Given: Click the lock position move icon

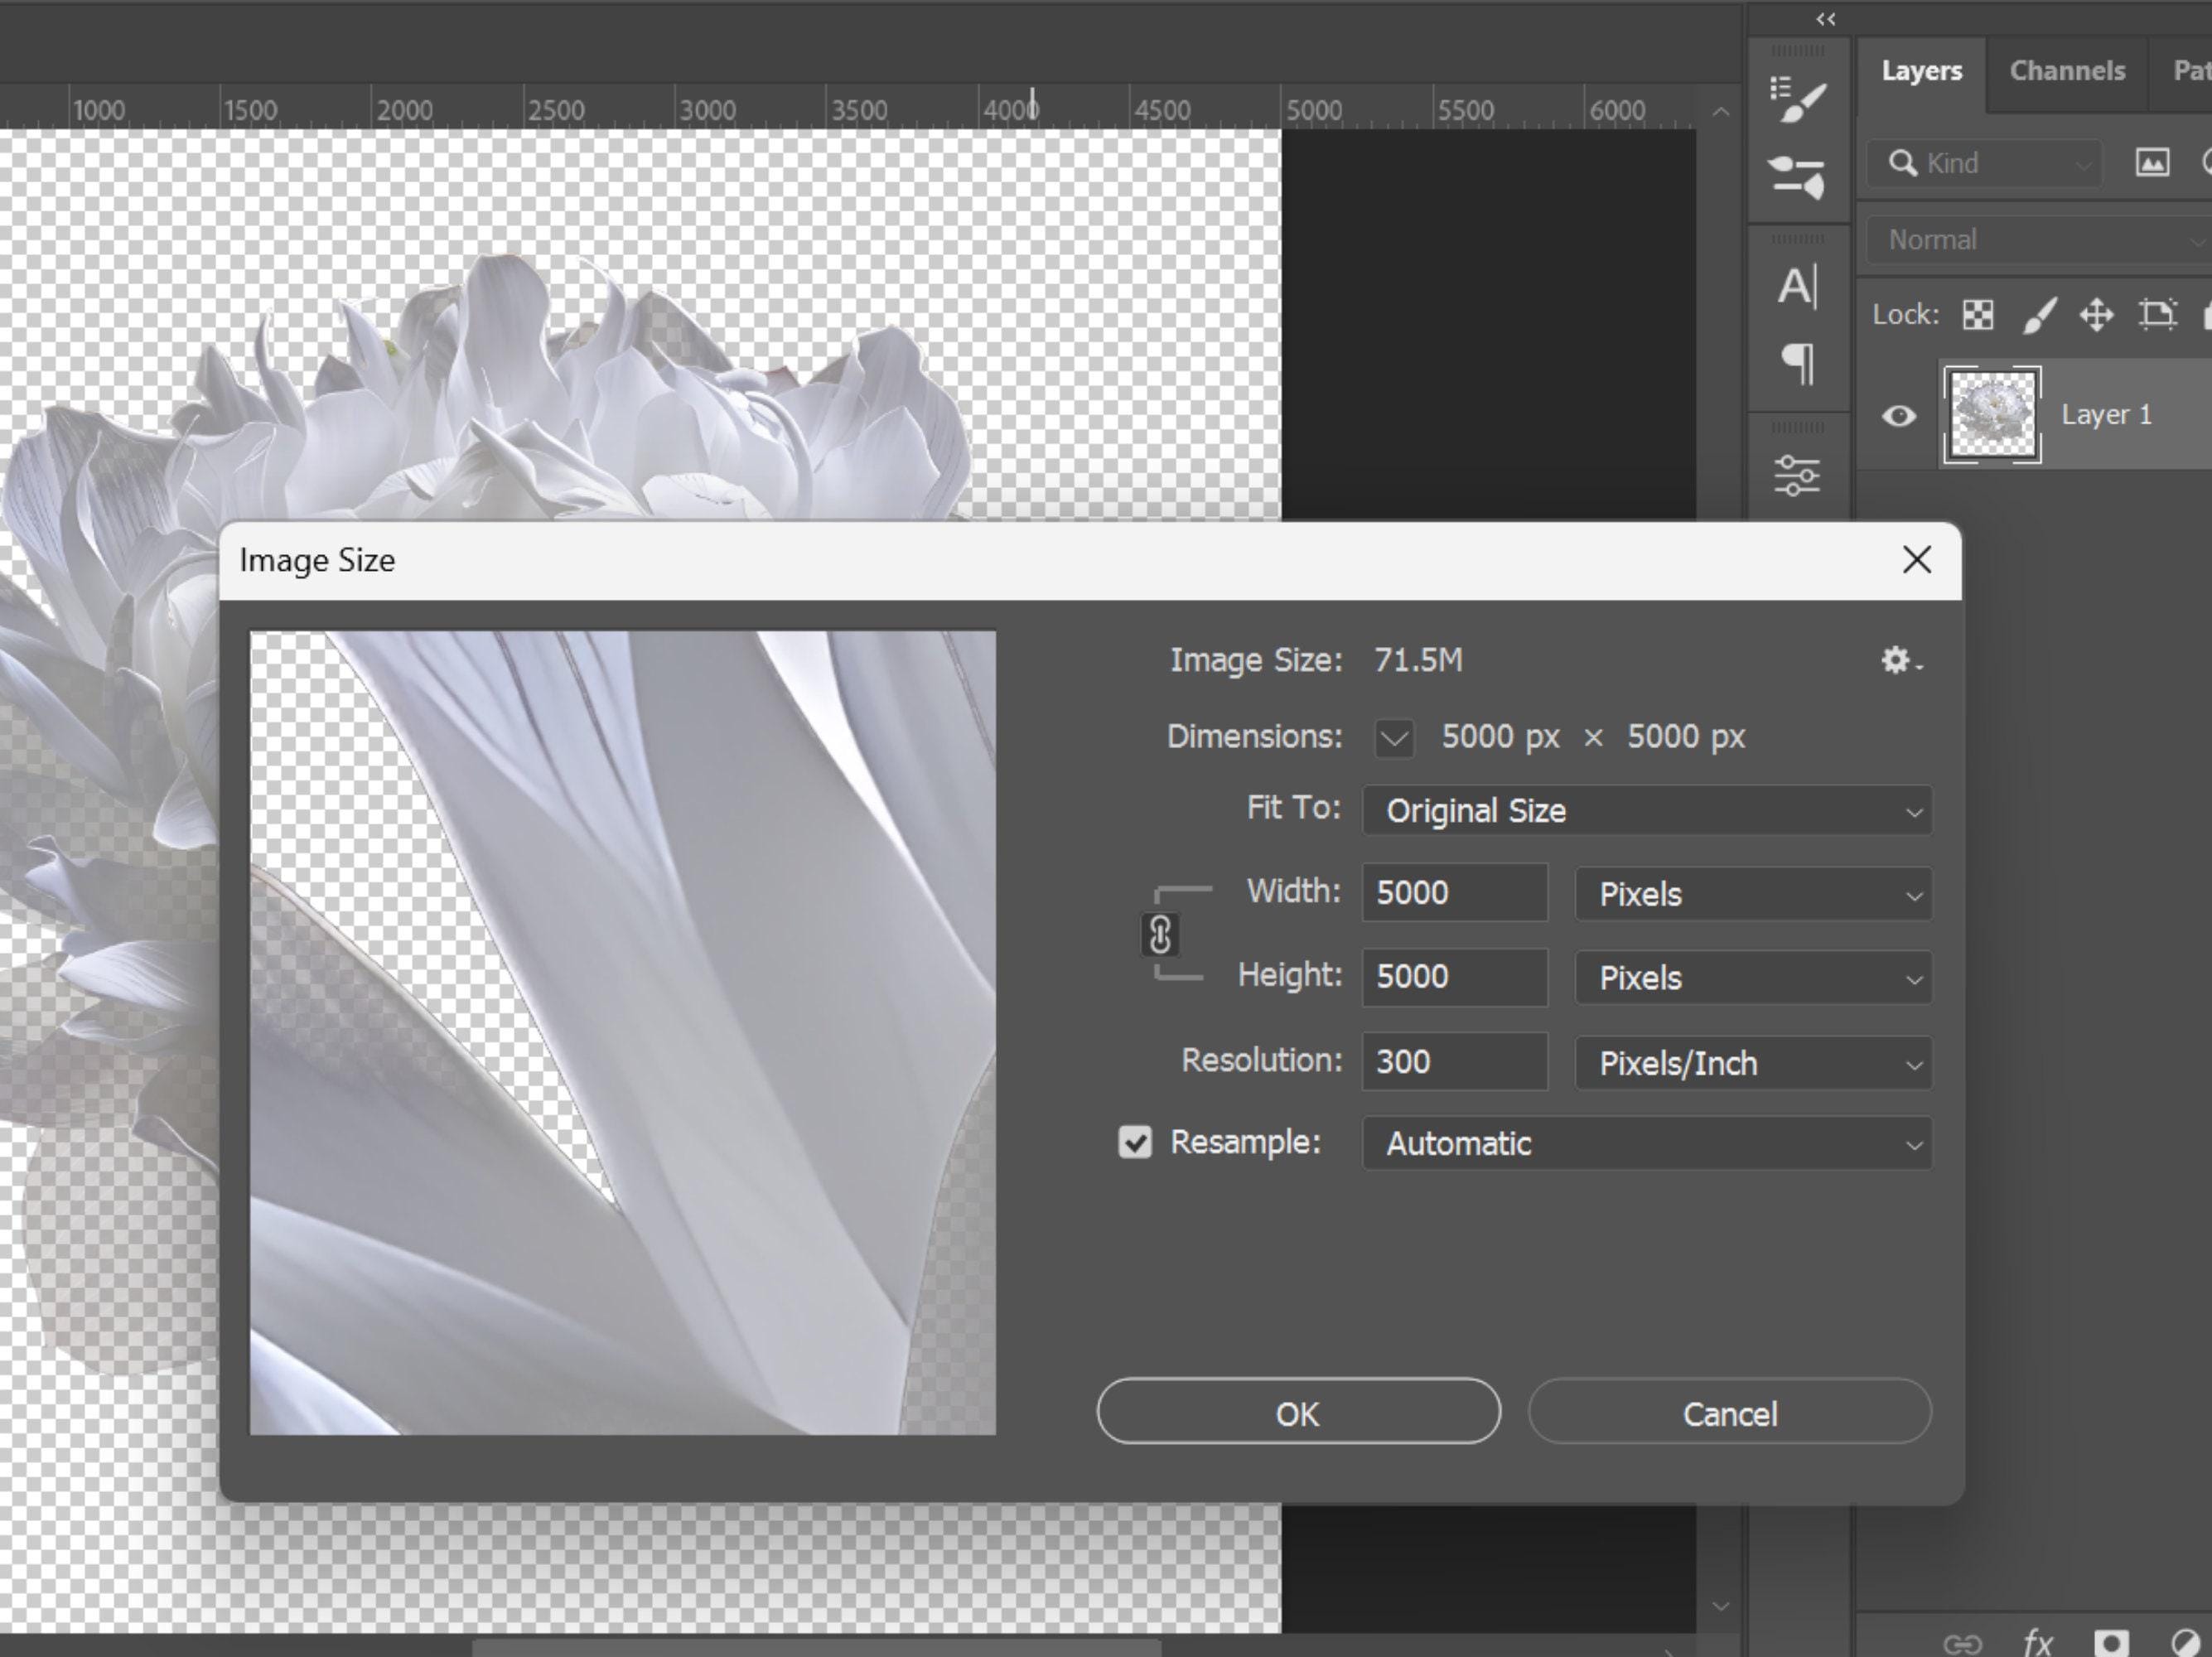Looking at the screenshot, I should [2097, 315].
